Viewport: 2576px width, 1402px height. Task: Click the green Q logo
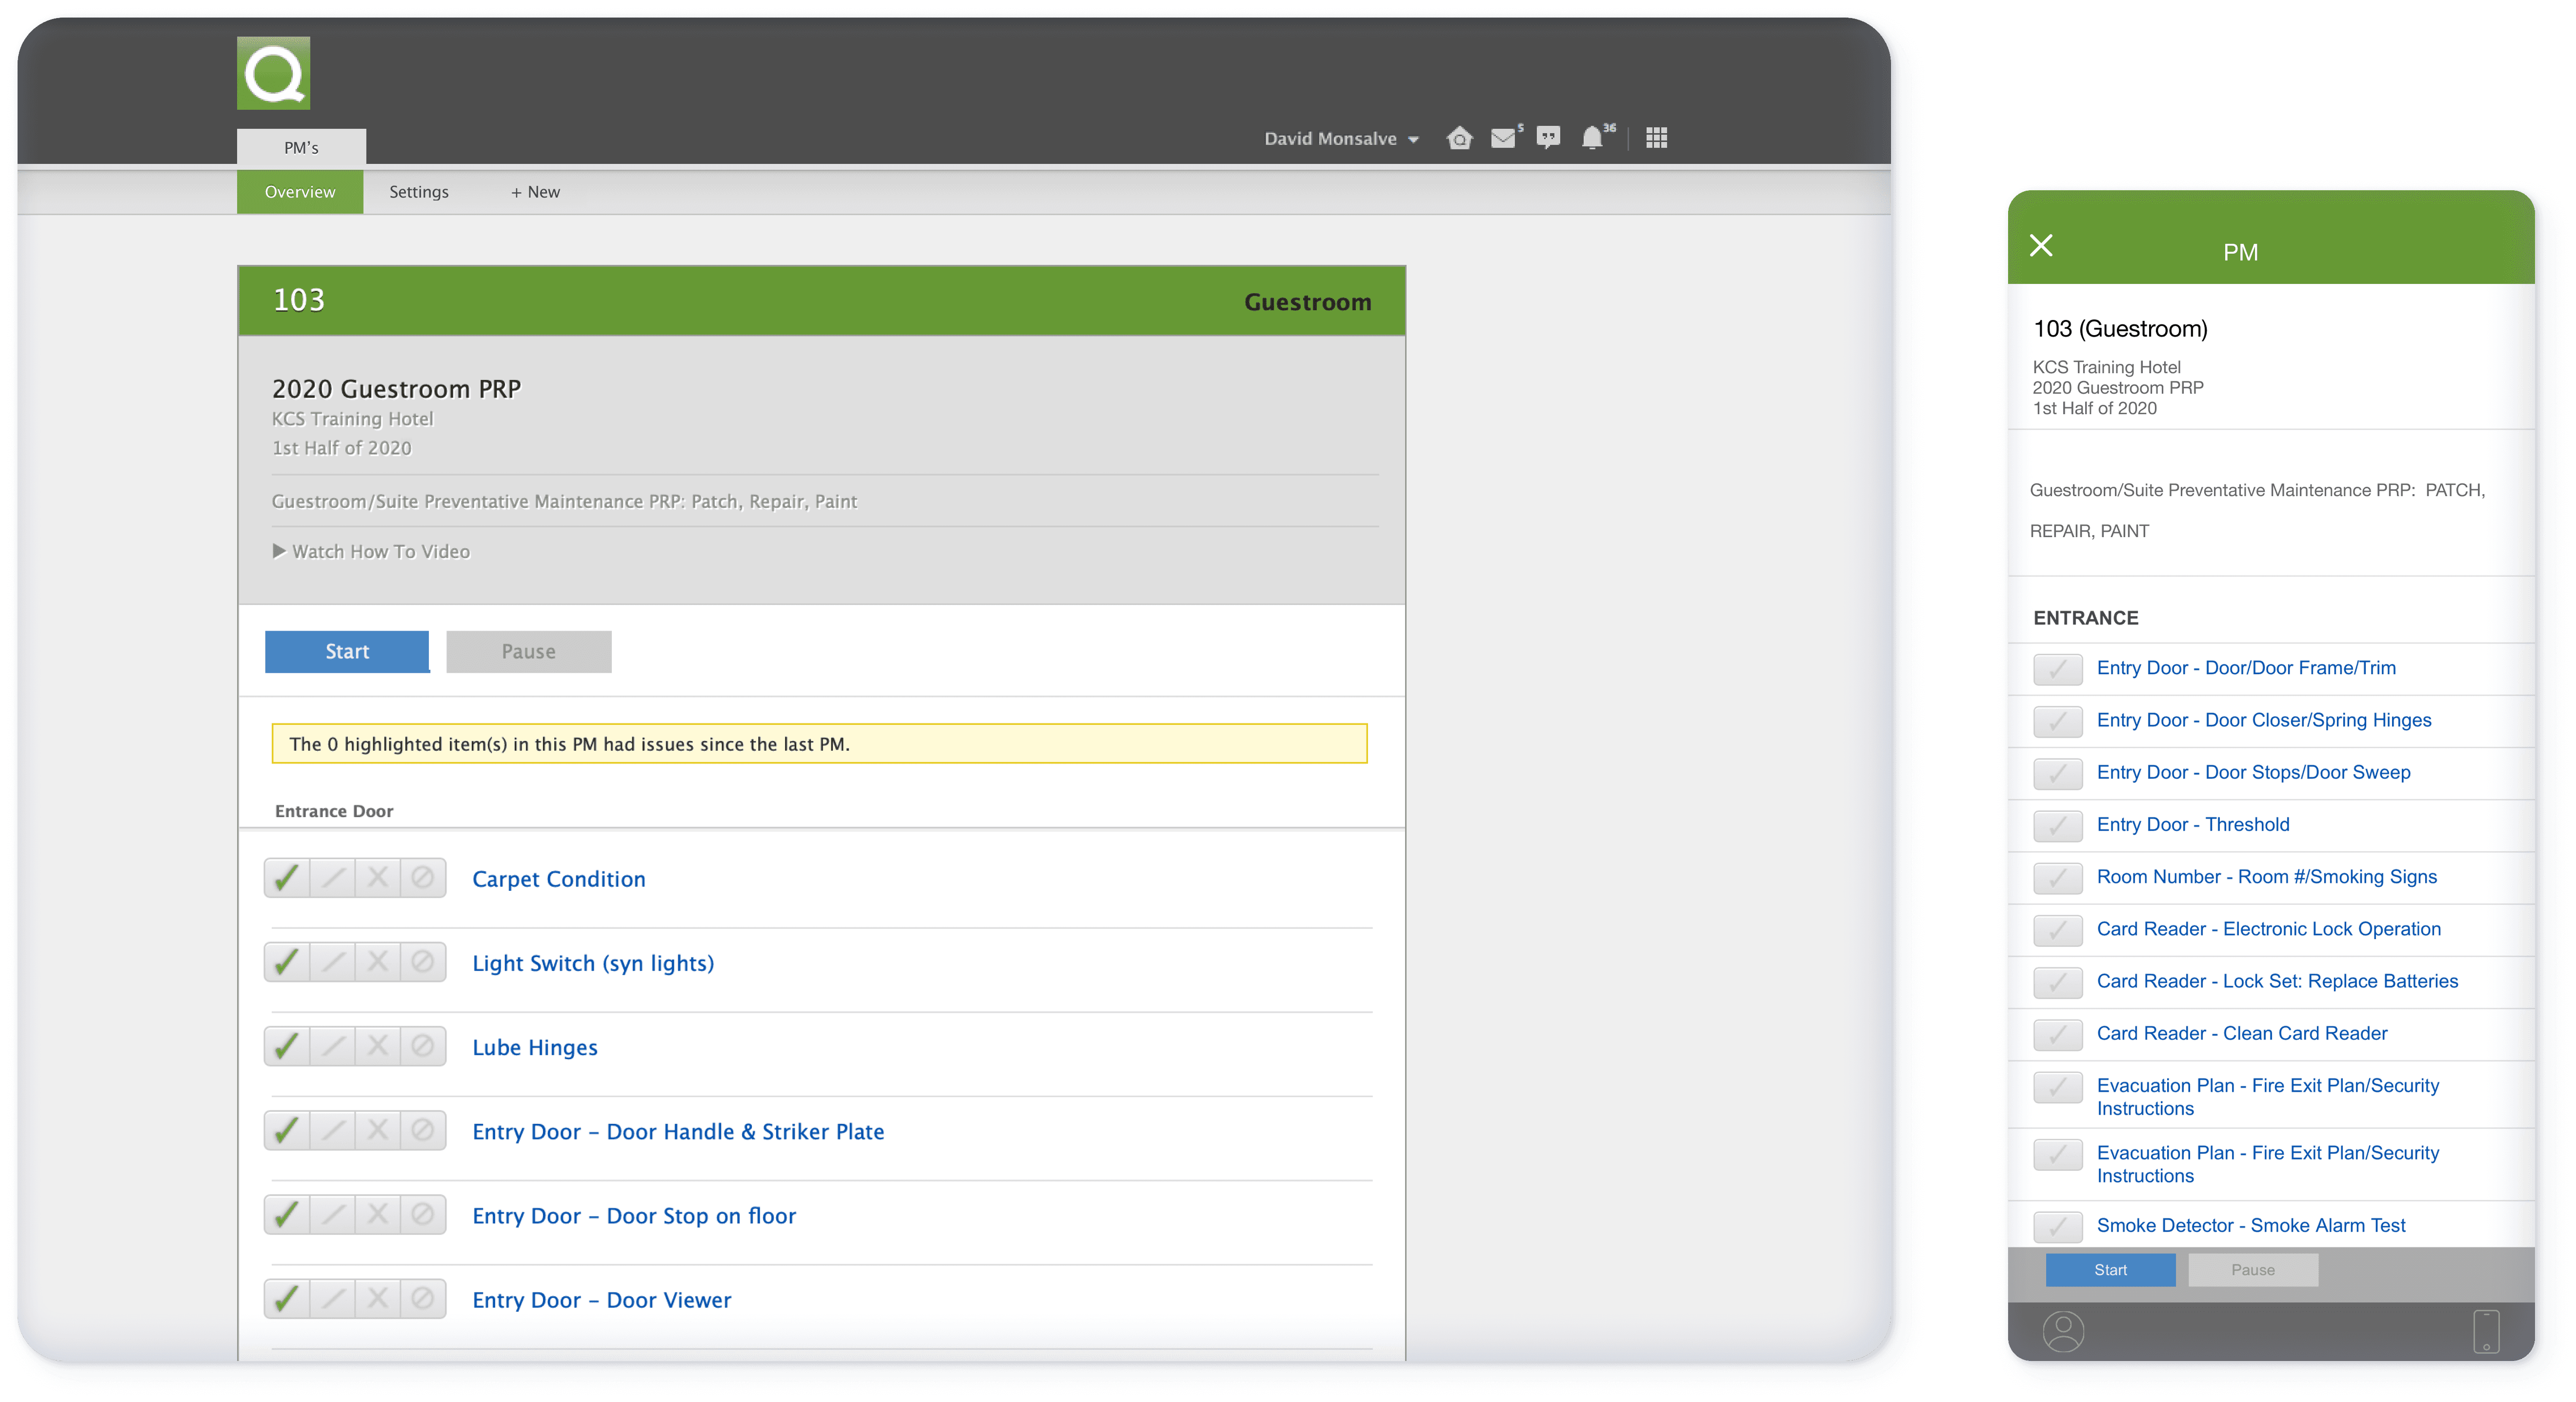click(273, 73)
